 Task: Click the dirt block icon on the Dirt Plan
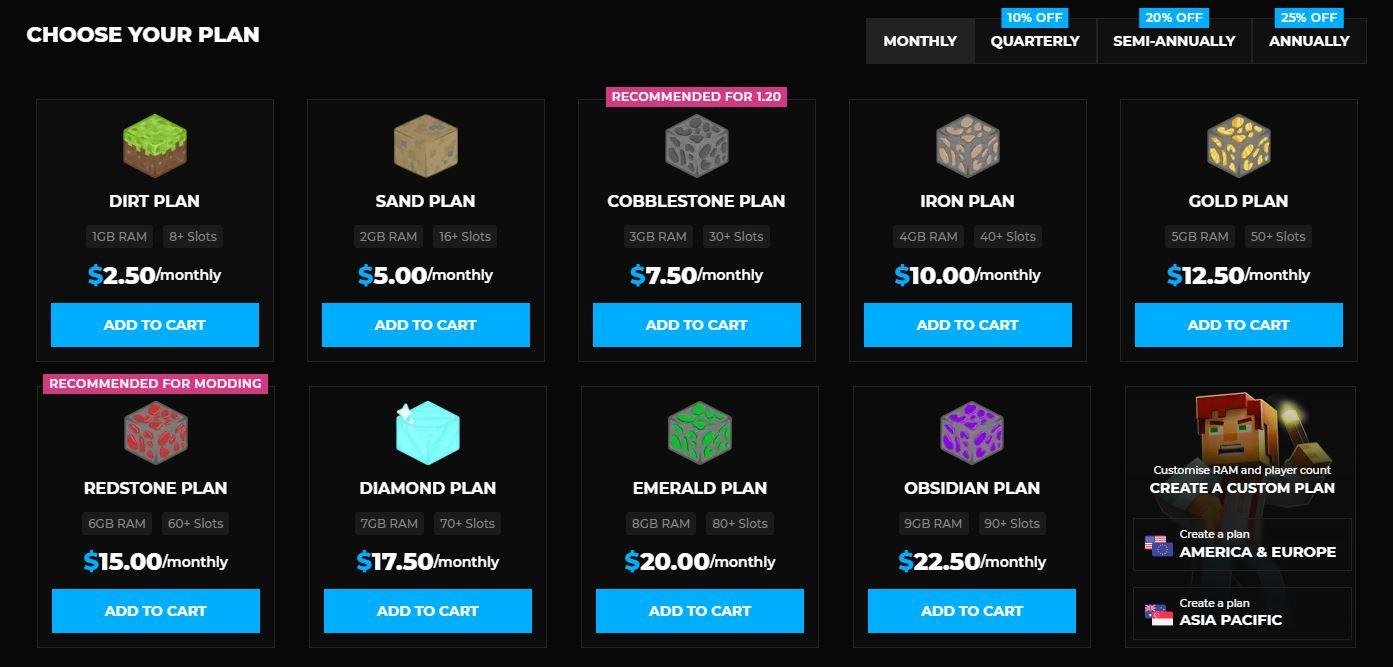click(155, 145)
